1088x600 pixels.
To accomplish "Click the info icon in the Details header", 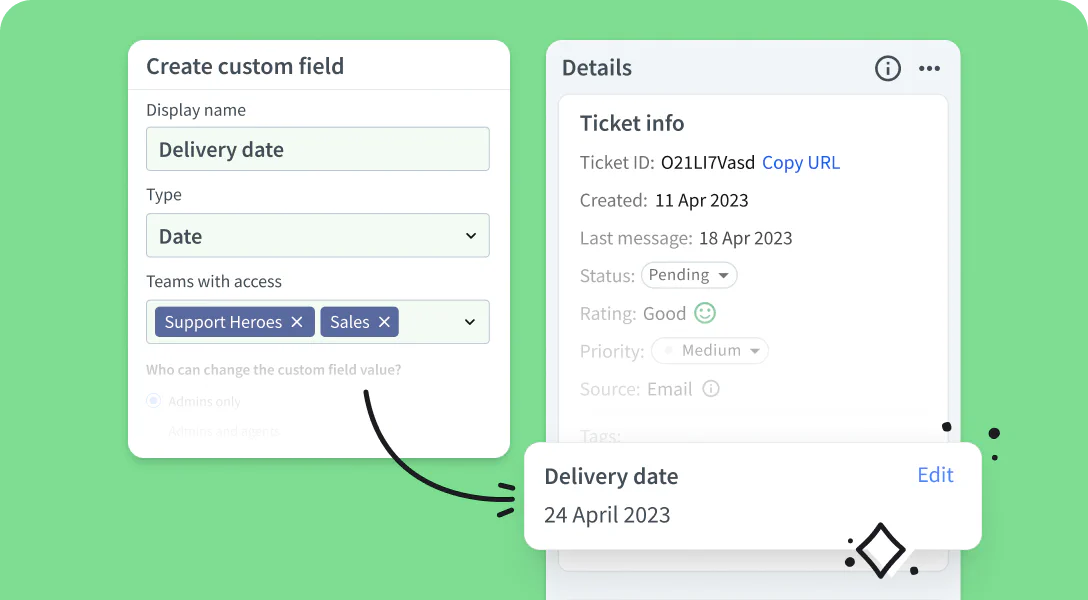I will 887,69.
